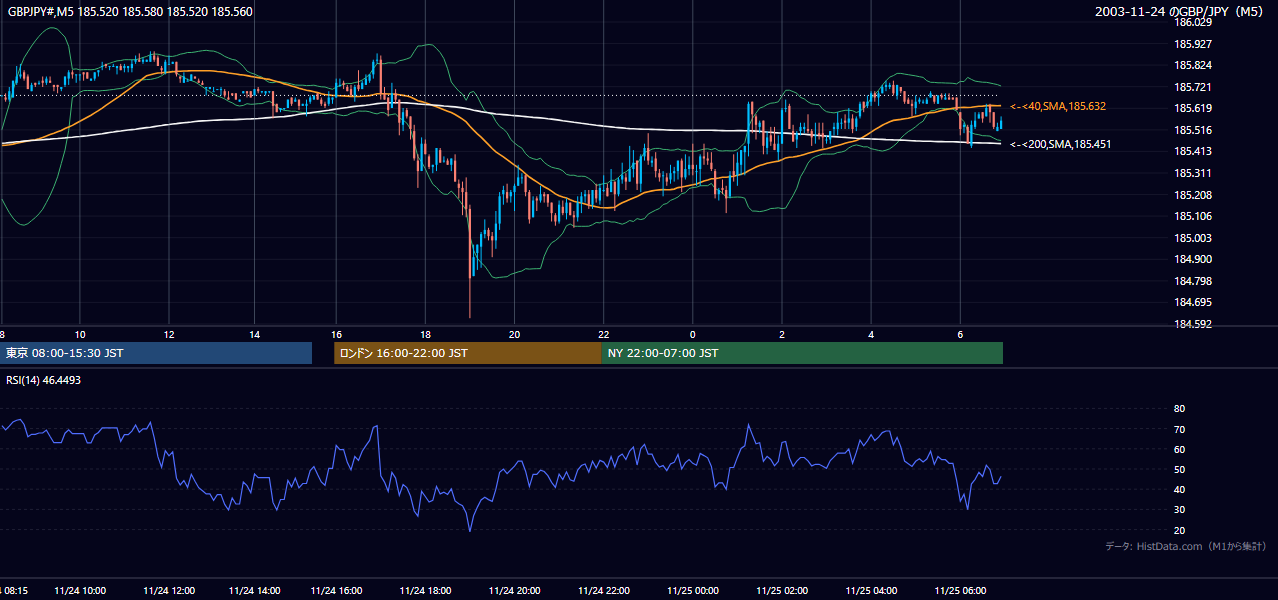1278x600 pixels.
Task: Click the RSI 30 level label
Action: [x=1180, y=510]
